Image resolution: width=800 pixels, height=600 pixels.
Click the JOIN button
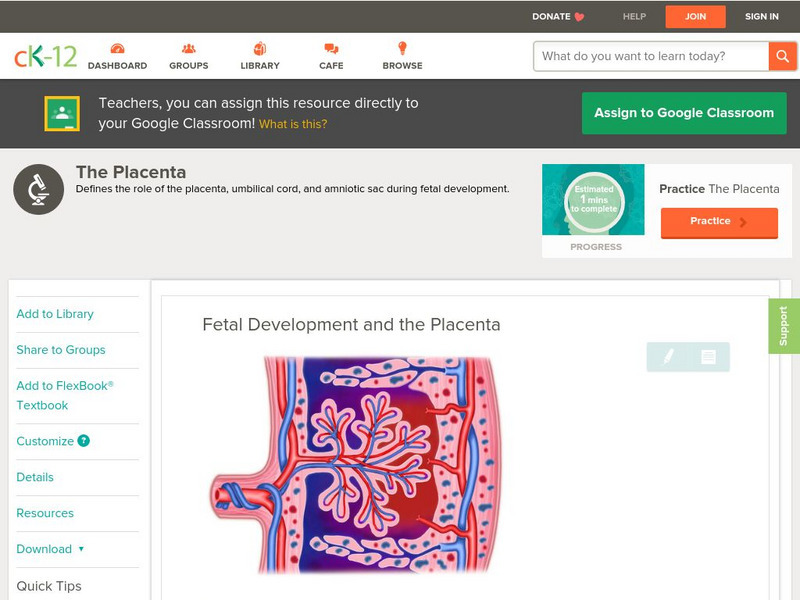[x=695, y=16]
